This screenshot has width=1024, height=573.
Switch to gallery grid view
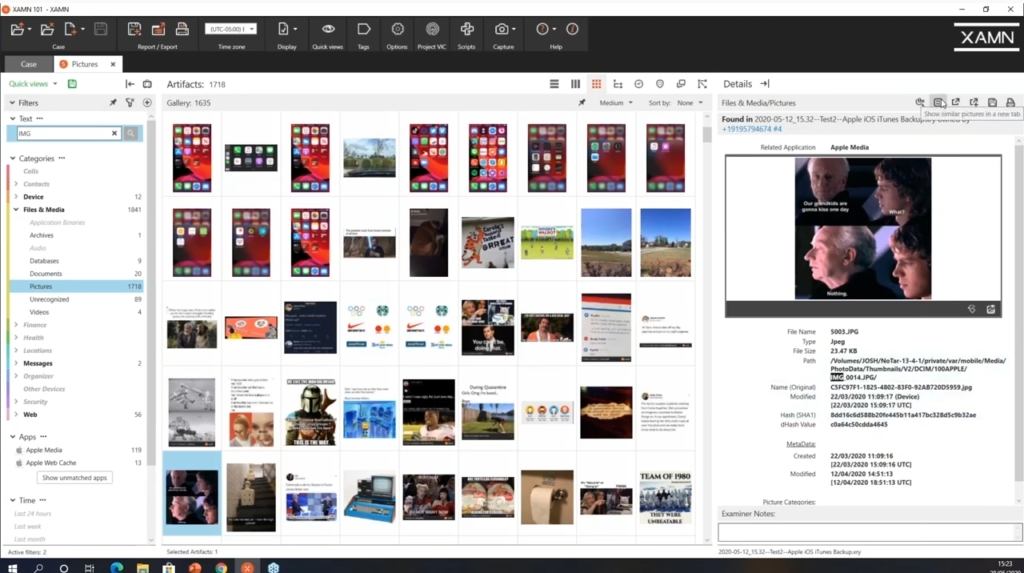click(596, 84)
